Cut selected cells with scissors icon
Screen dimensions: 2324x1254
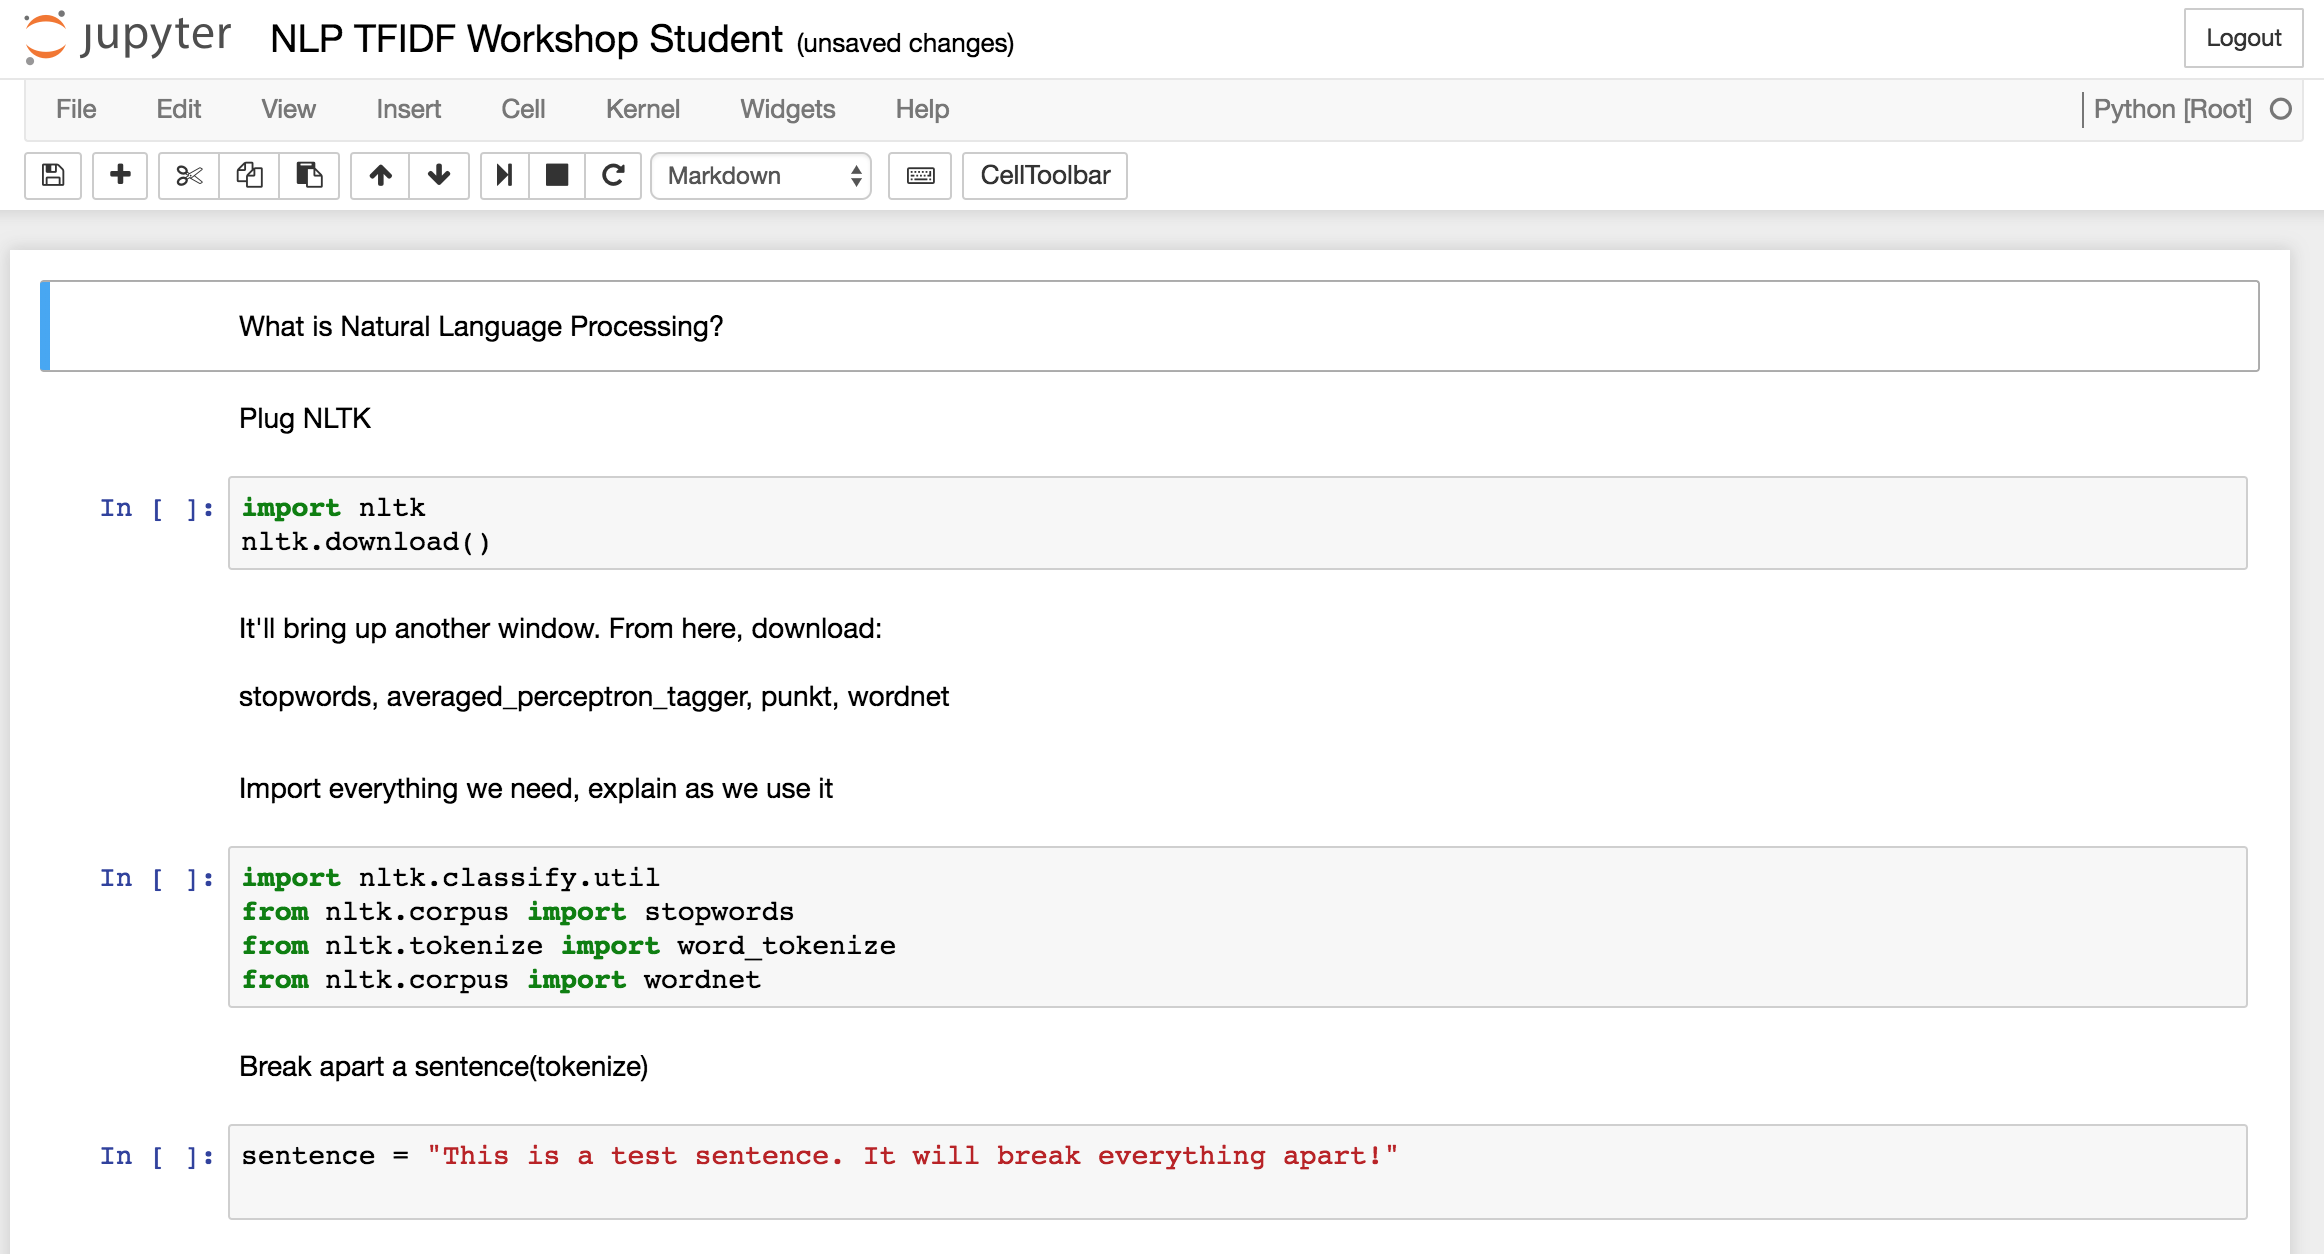pyautogui.click(x=188, y=176)
